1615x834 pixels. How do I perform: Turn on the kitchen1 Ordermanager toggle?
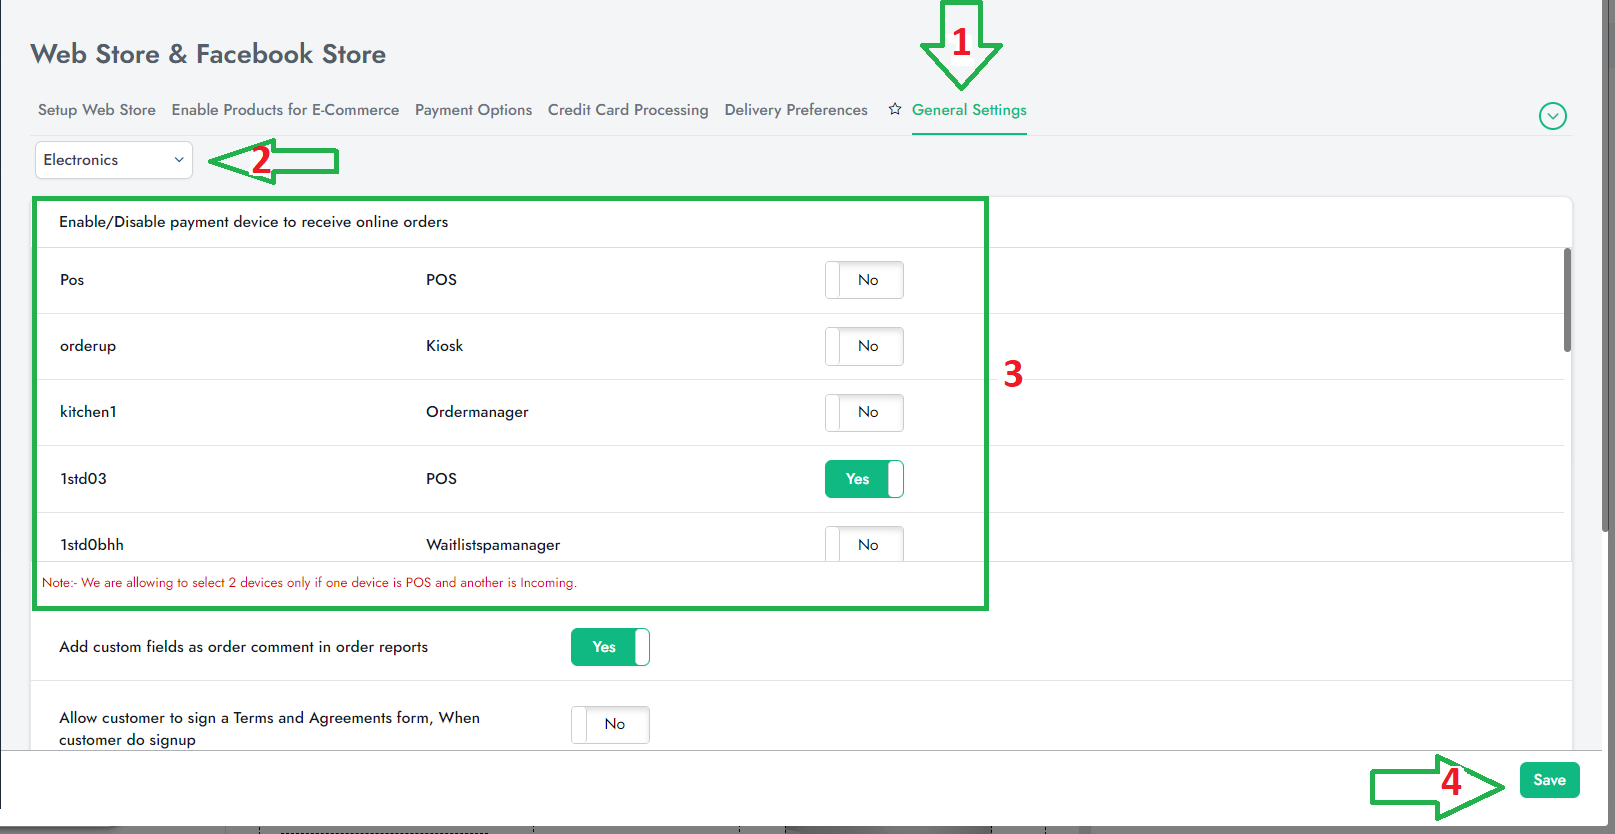[x=864, y=412]
